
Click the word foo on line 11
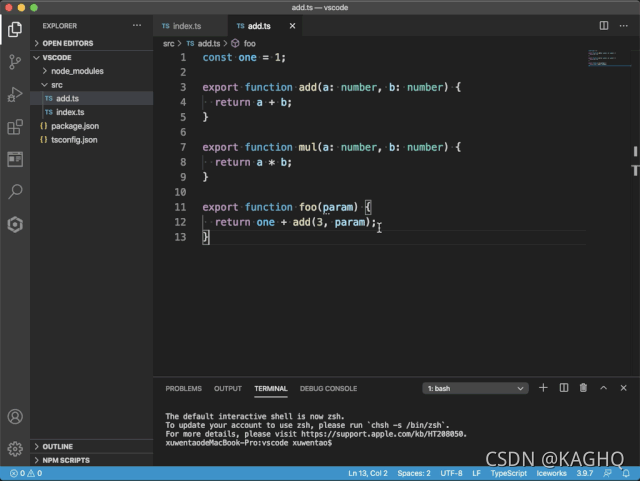coord(308,207)
